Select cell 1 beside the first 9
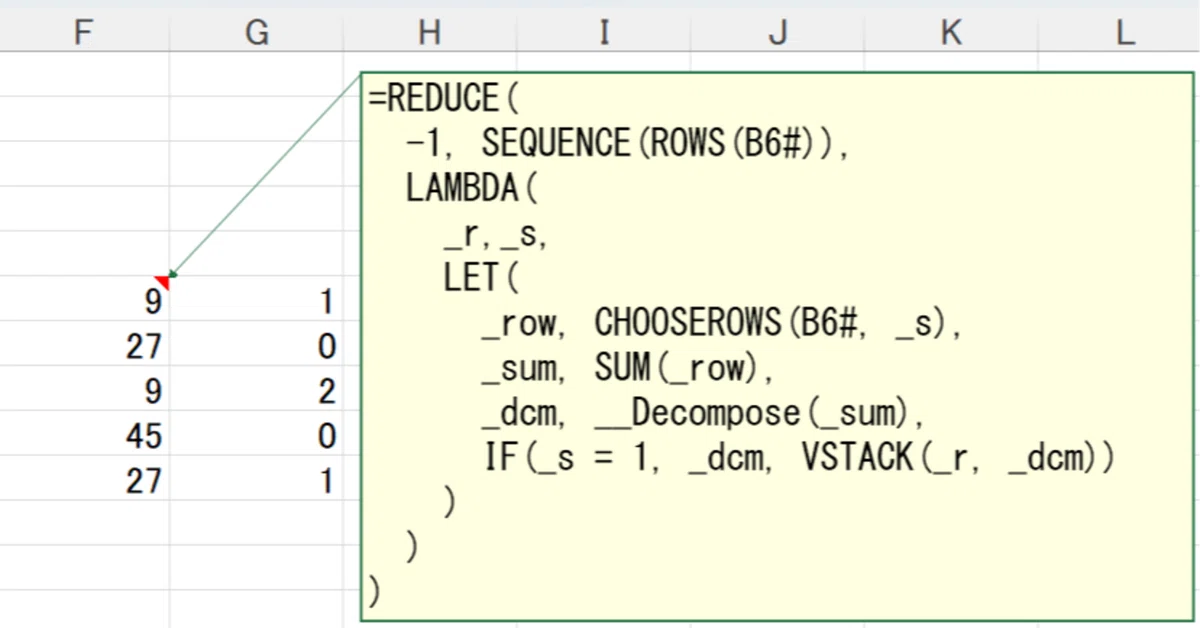The image size is (1200, 628). pyautogui.click(x=257, y=300)
